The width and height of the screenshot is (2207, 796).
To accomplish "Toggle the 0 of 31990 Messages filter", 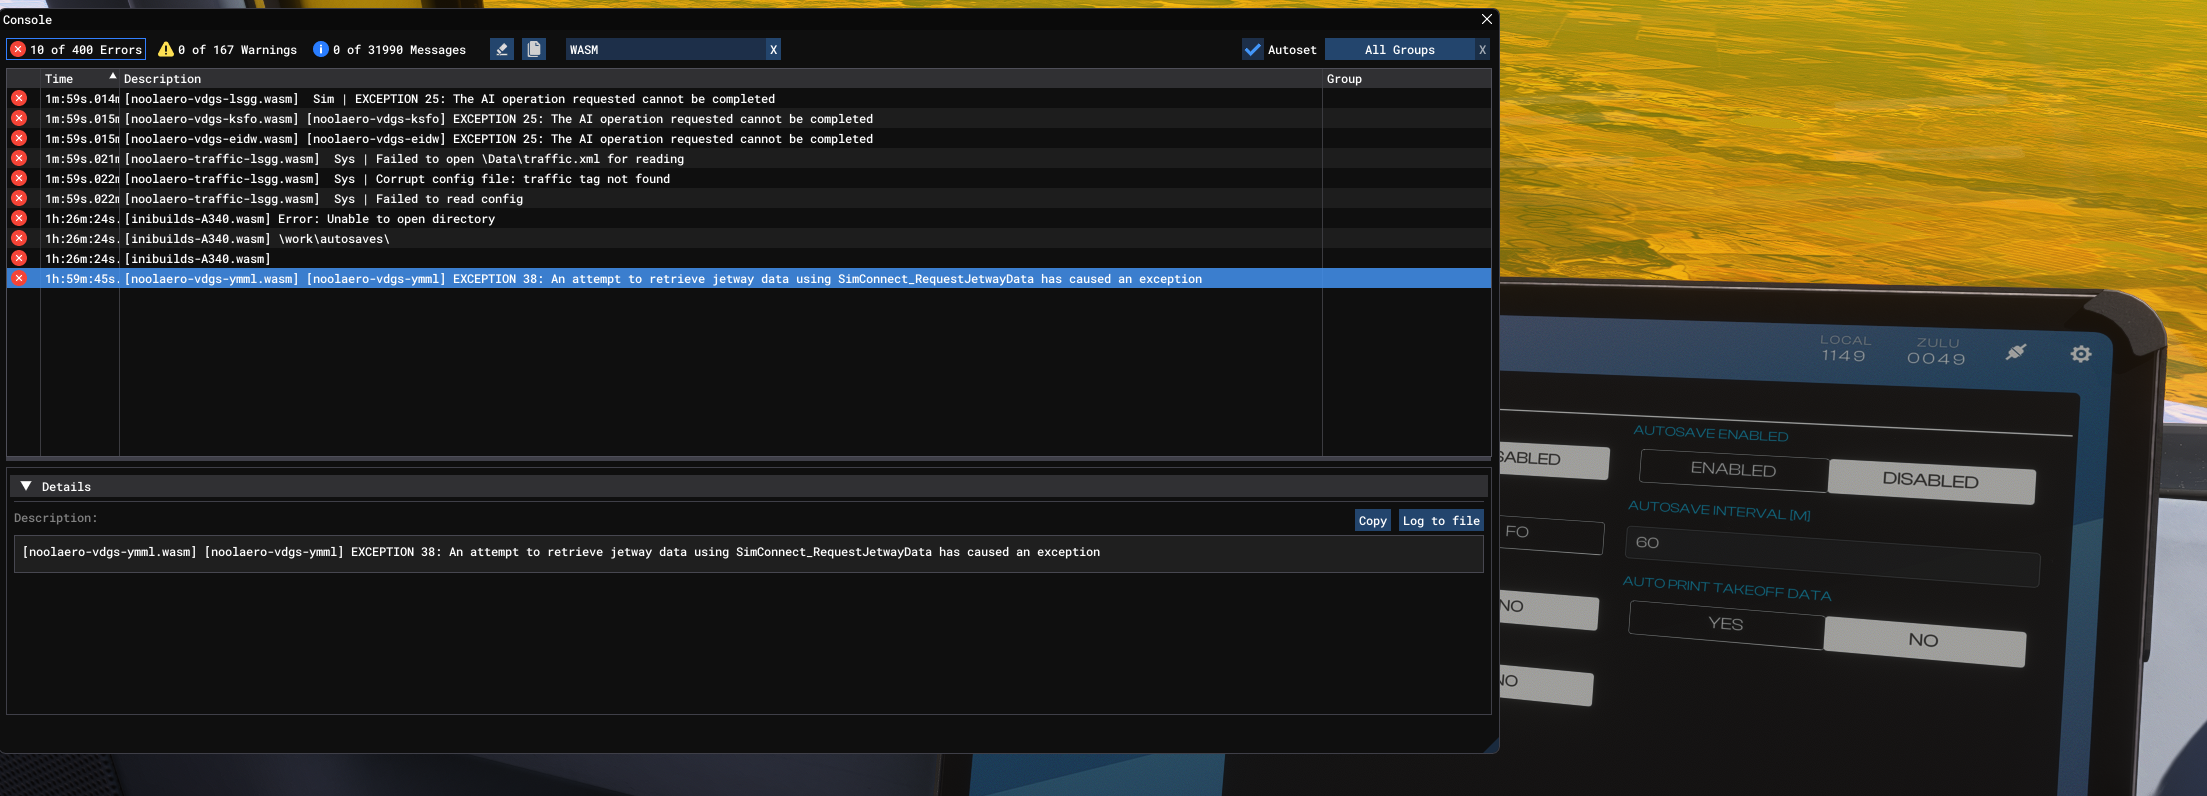I will pyautogui.click(x=390, y=49).
